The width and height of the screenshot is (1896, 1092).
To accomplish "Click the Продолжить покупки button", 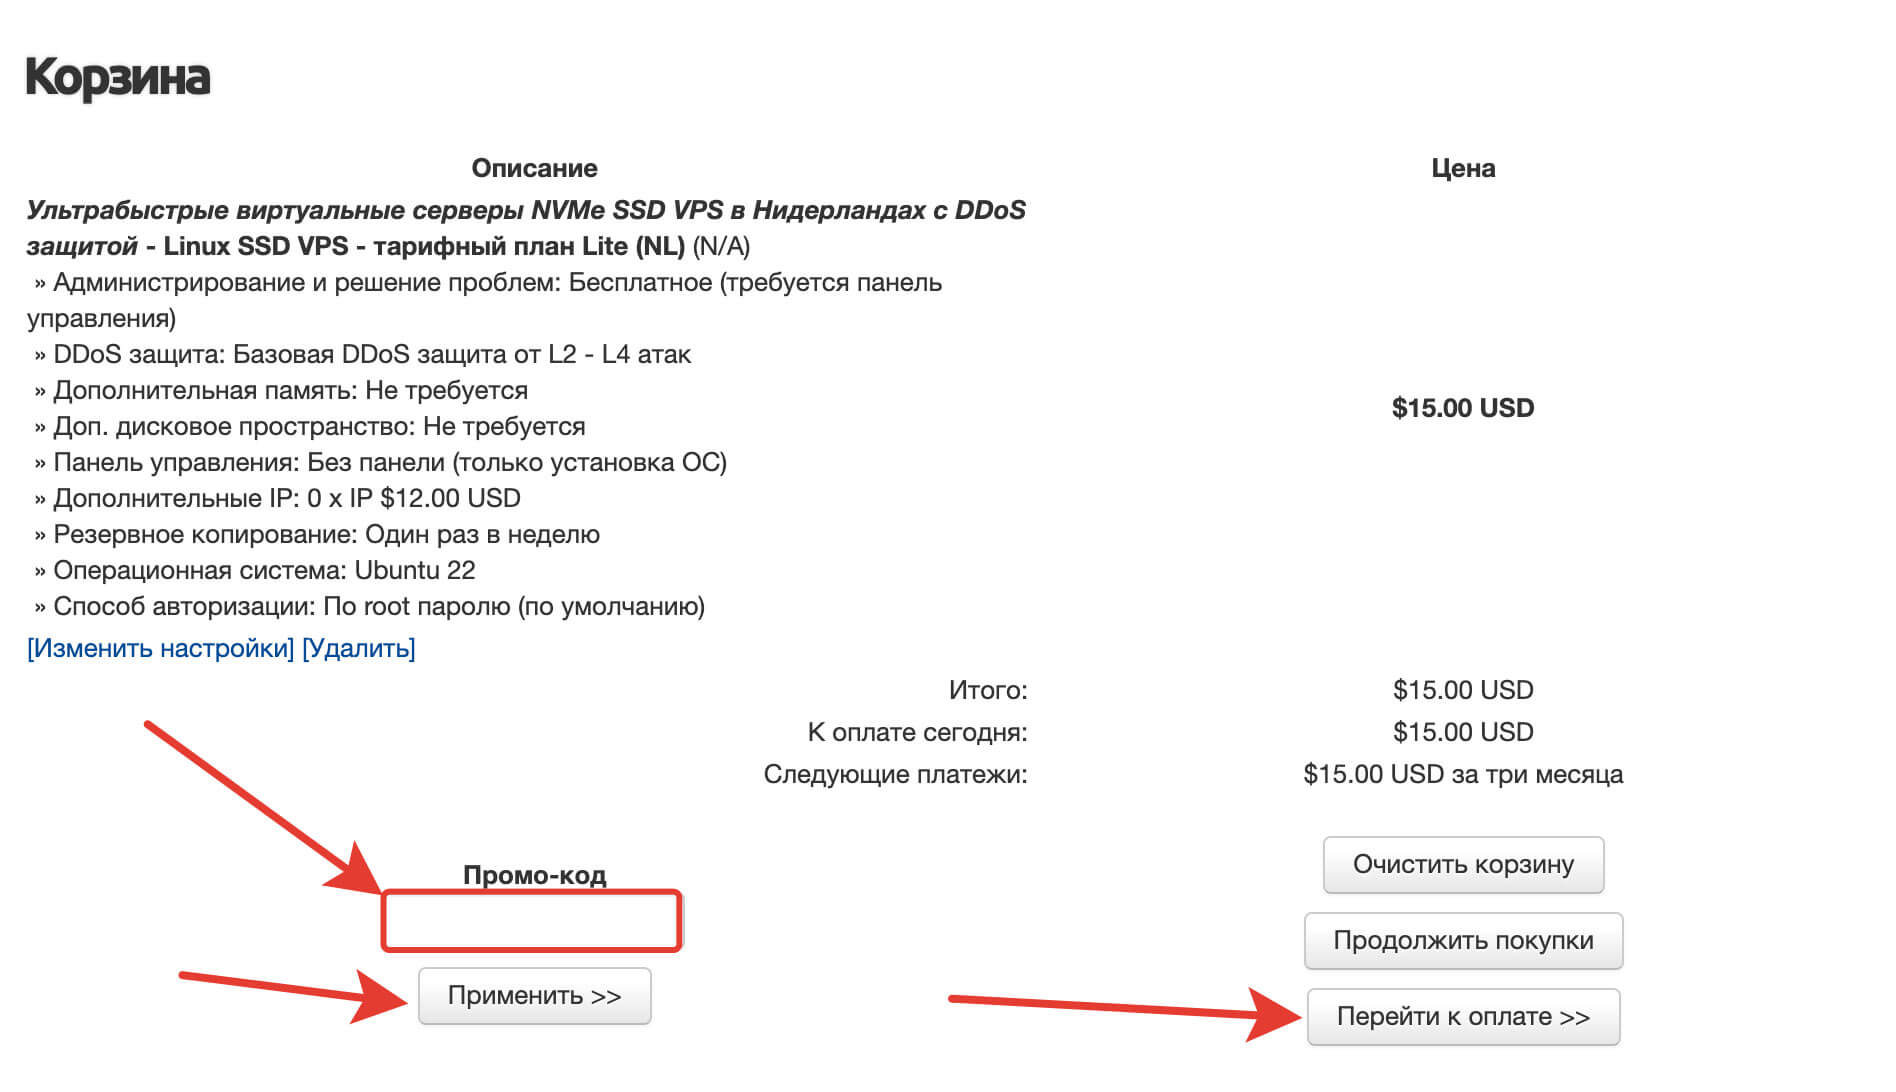I will click(1462, 940).
